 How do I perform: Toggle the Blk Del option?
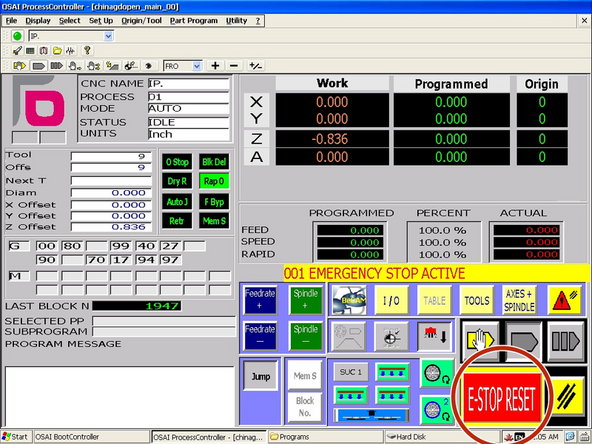214,162
